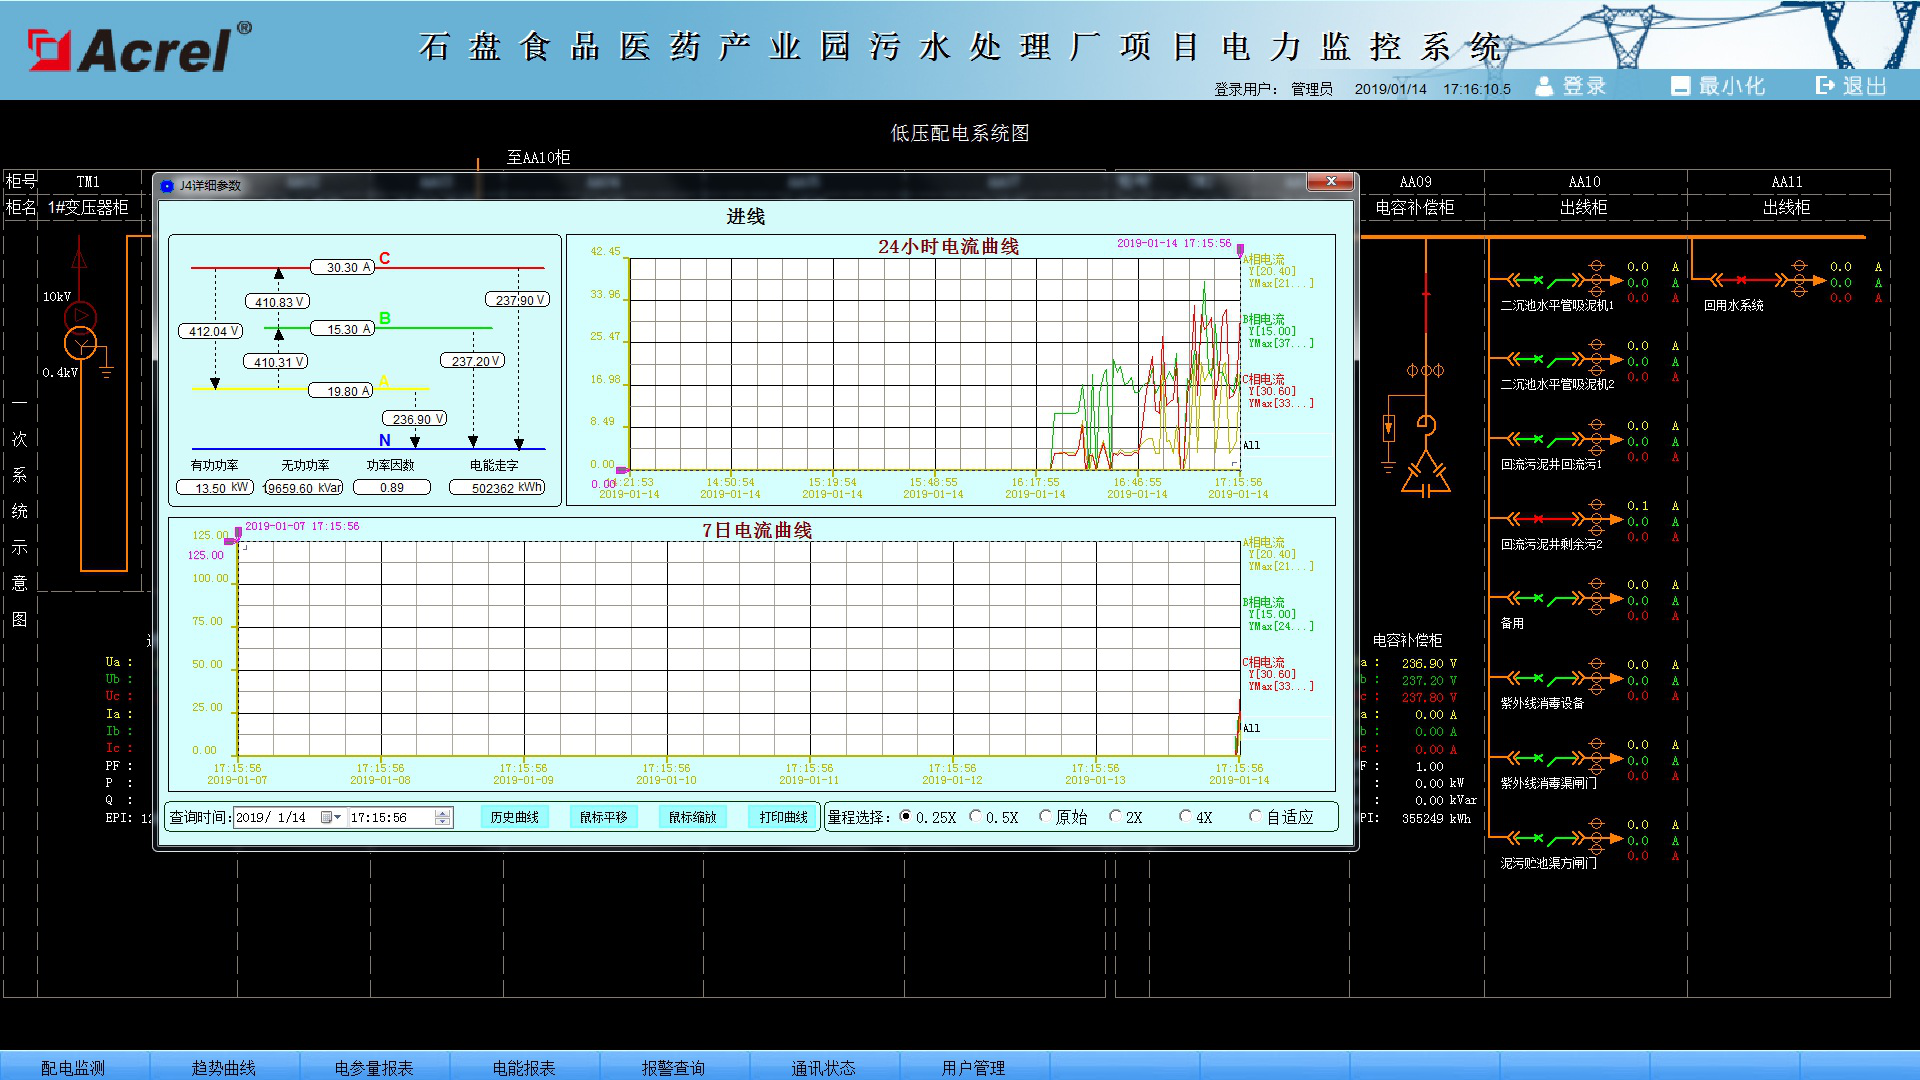Click All legend entry in 7-day chart
Screen dimensions: 1920x1080
(1251, 728)
